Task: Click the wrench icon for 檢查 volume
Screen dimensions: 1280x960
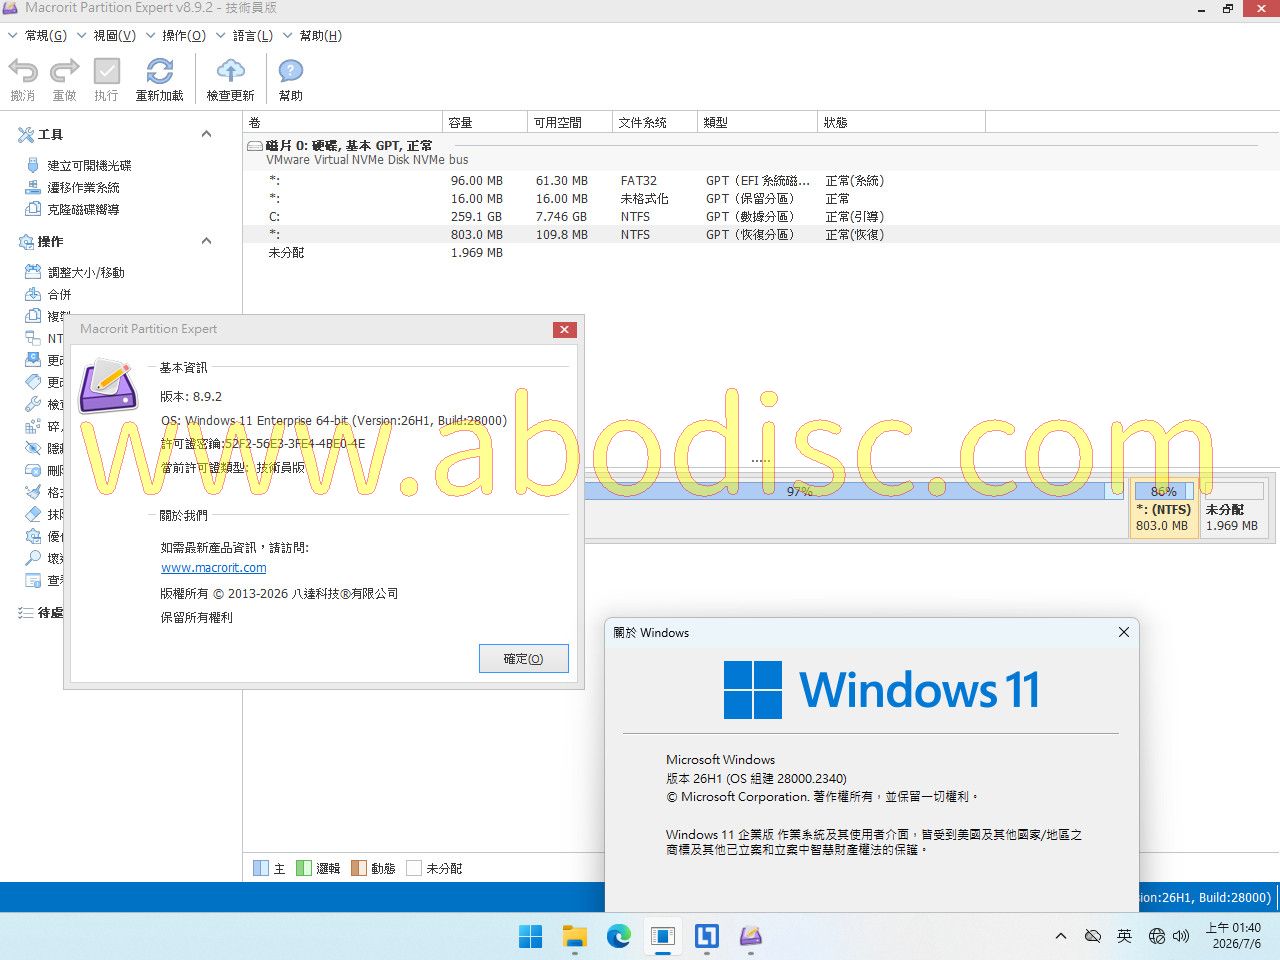Action: (33, 404)
